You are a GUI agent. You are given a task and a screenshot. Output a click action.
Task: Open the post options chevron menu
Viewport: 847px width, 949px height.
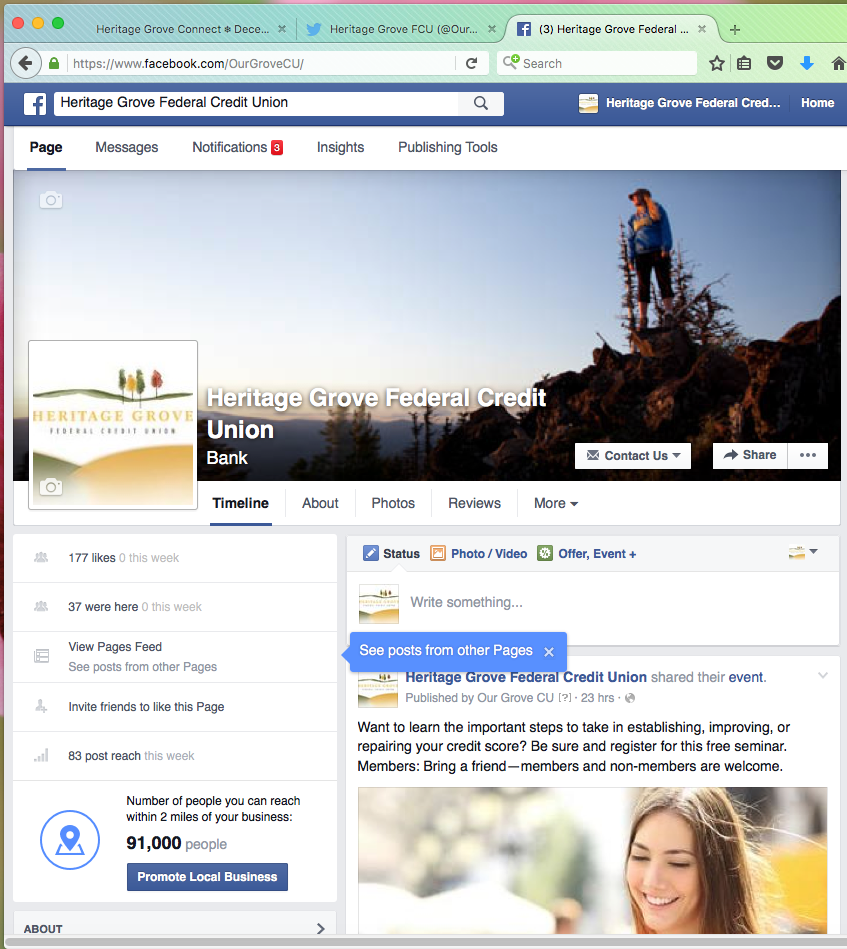click(823, 676)
